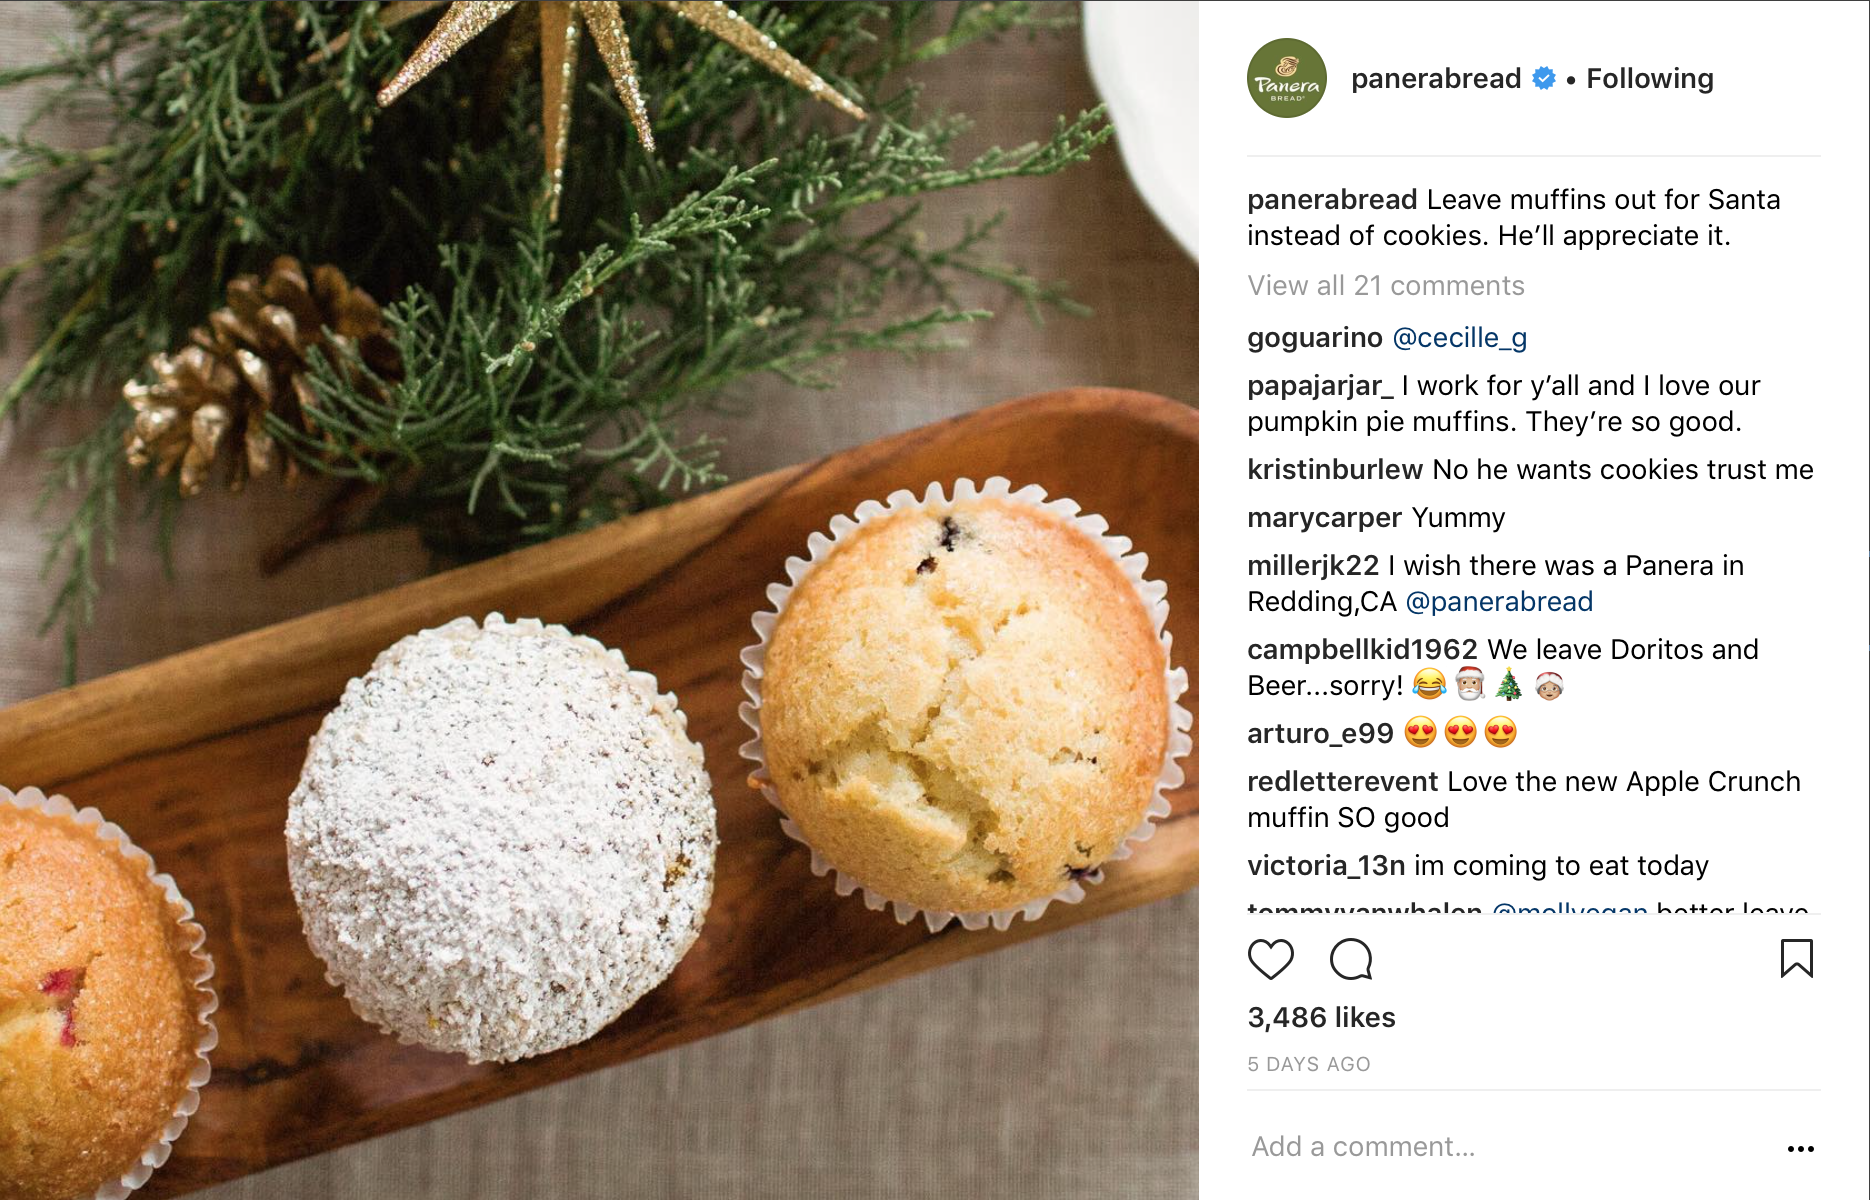Visit the papajarjar_ commenter profile
1870x1200 pixels.
[1320, 386]
